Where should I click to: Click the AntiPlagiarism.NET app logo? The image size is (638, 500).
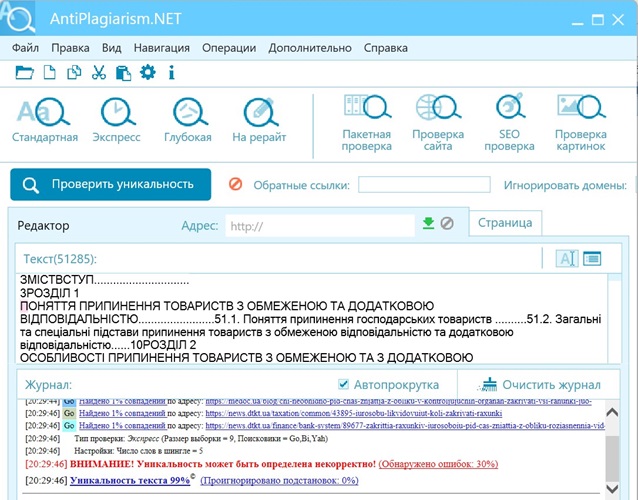(x=17, y=18)
